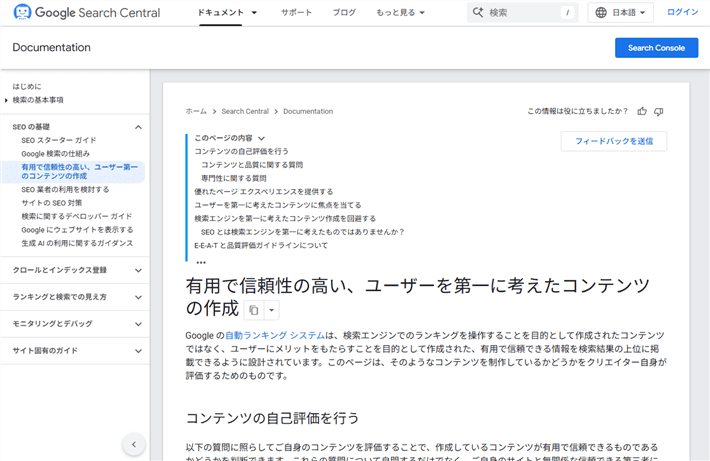
Task: Expand the クロールとインデックス登録 section
Action: (x=138, y=270)
